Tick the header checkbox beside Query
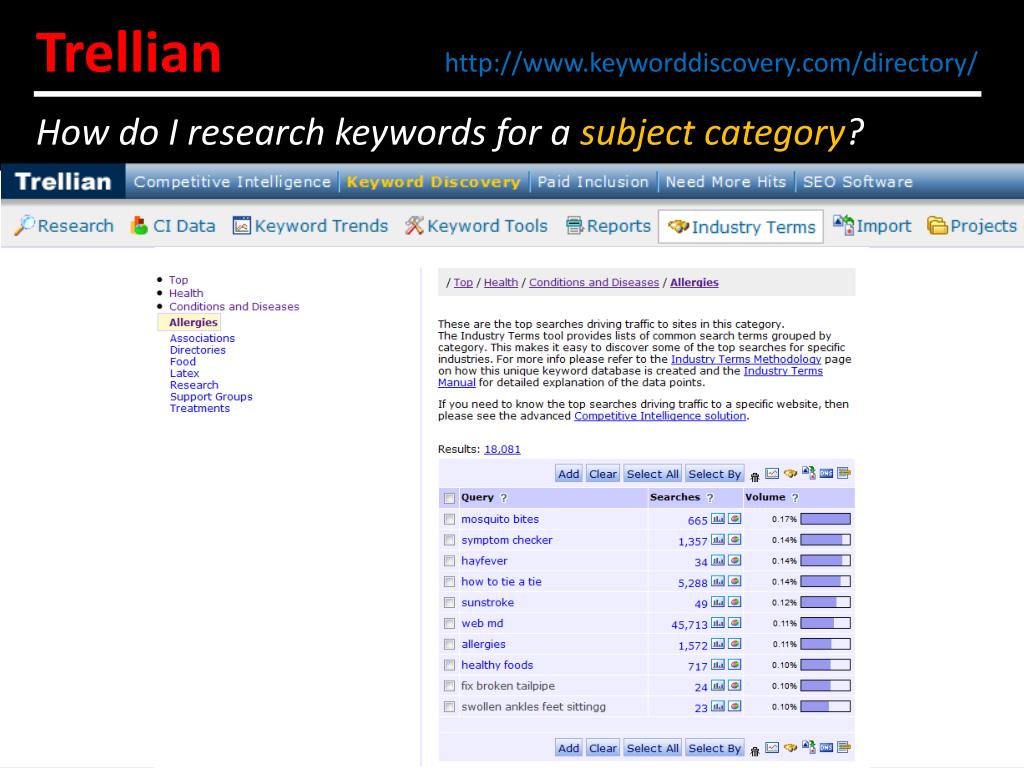This screenshot has width=1024, height=768. [449, 498]
